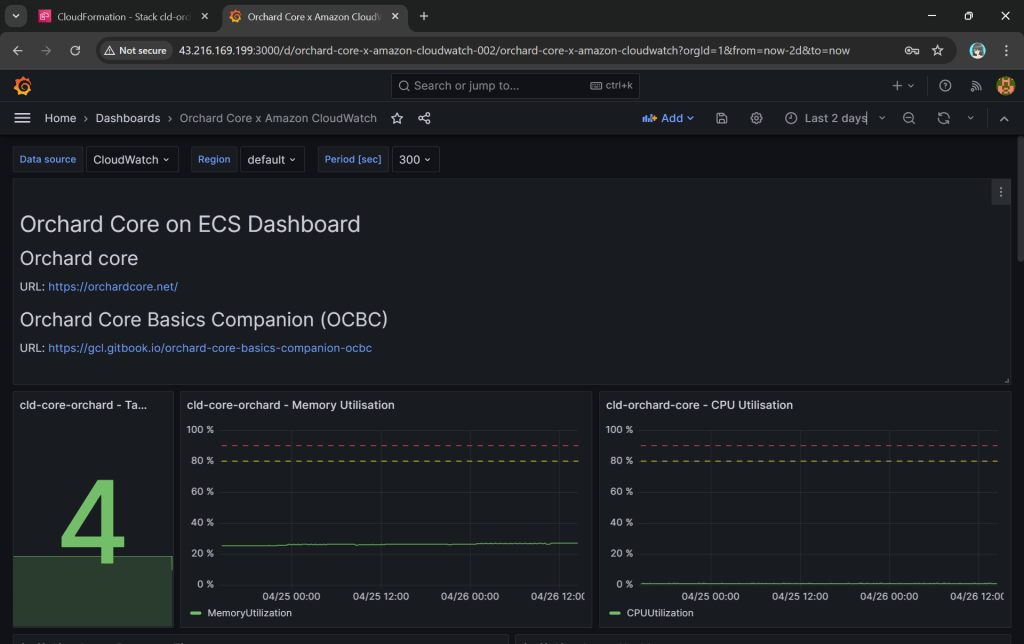Star the dashboard as favorite

tap(397, 118)
